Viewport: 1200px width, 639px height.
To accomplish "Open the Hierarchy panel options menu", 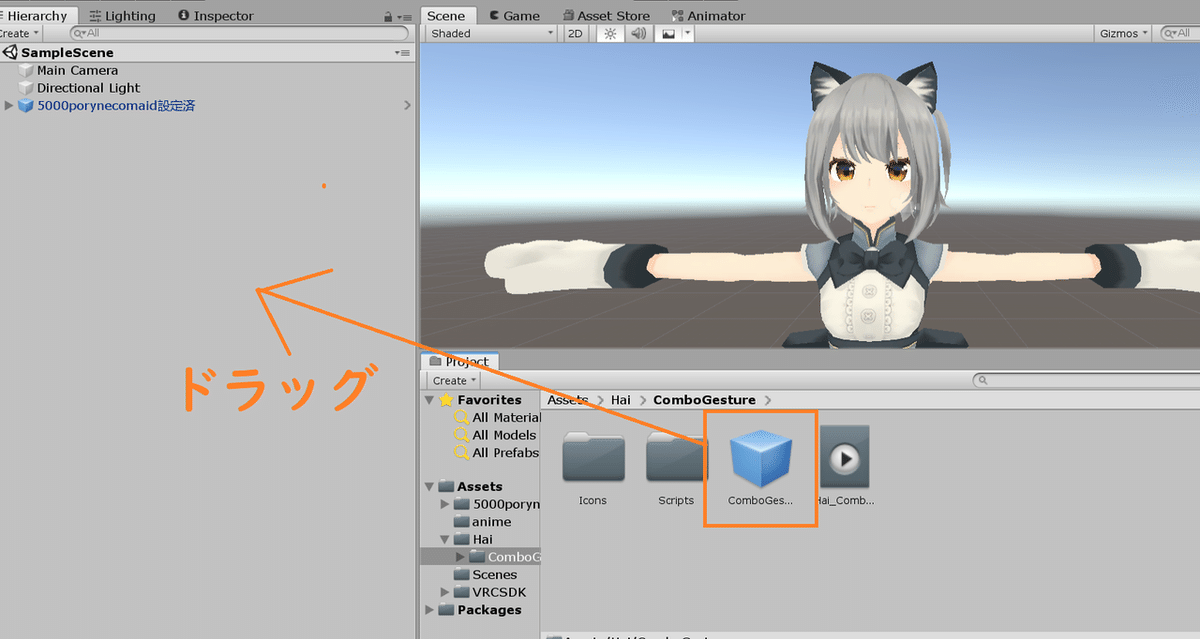I will coord(403,17).
